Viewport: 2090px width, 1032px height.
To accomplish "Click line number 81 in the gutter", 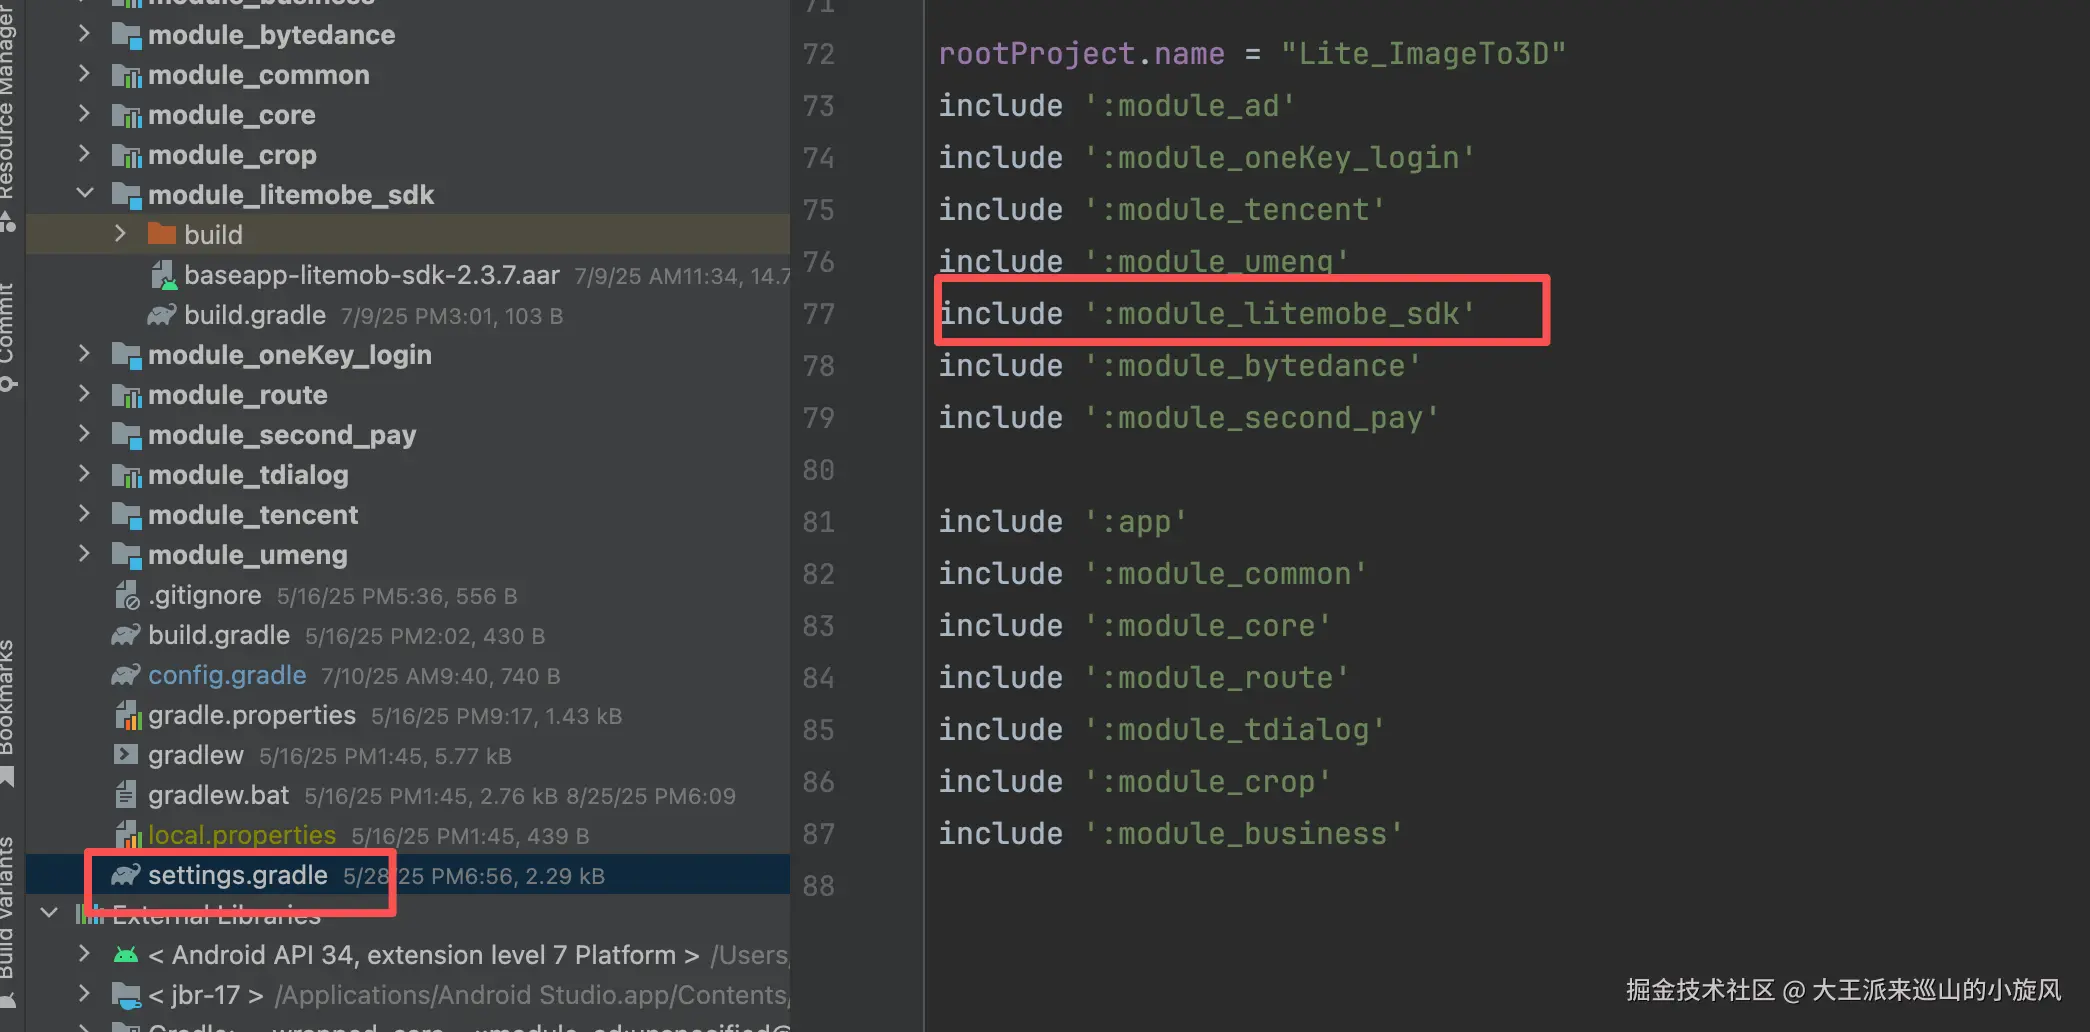I will [818, 522].
